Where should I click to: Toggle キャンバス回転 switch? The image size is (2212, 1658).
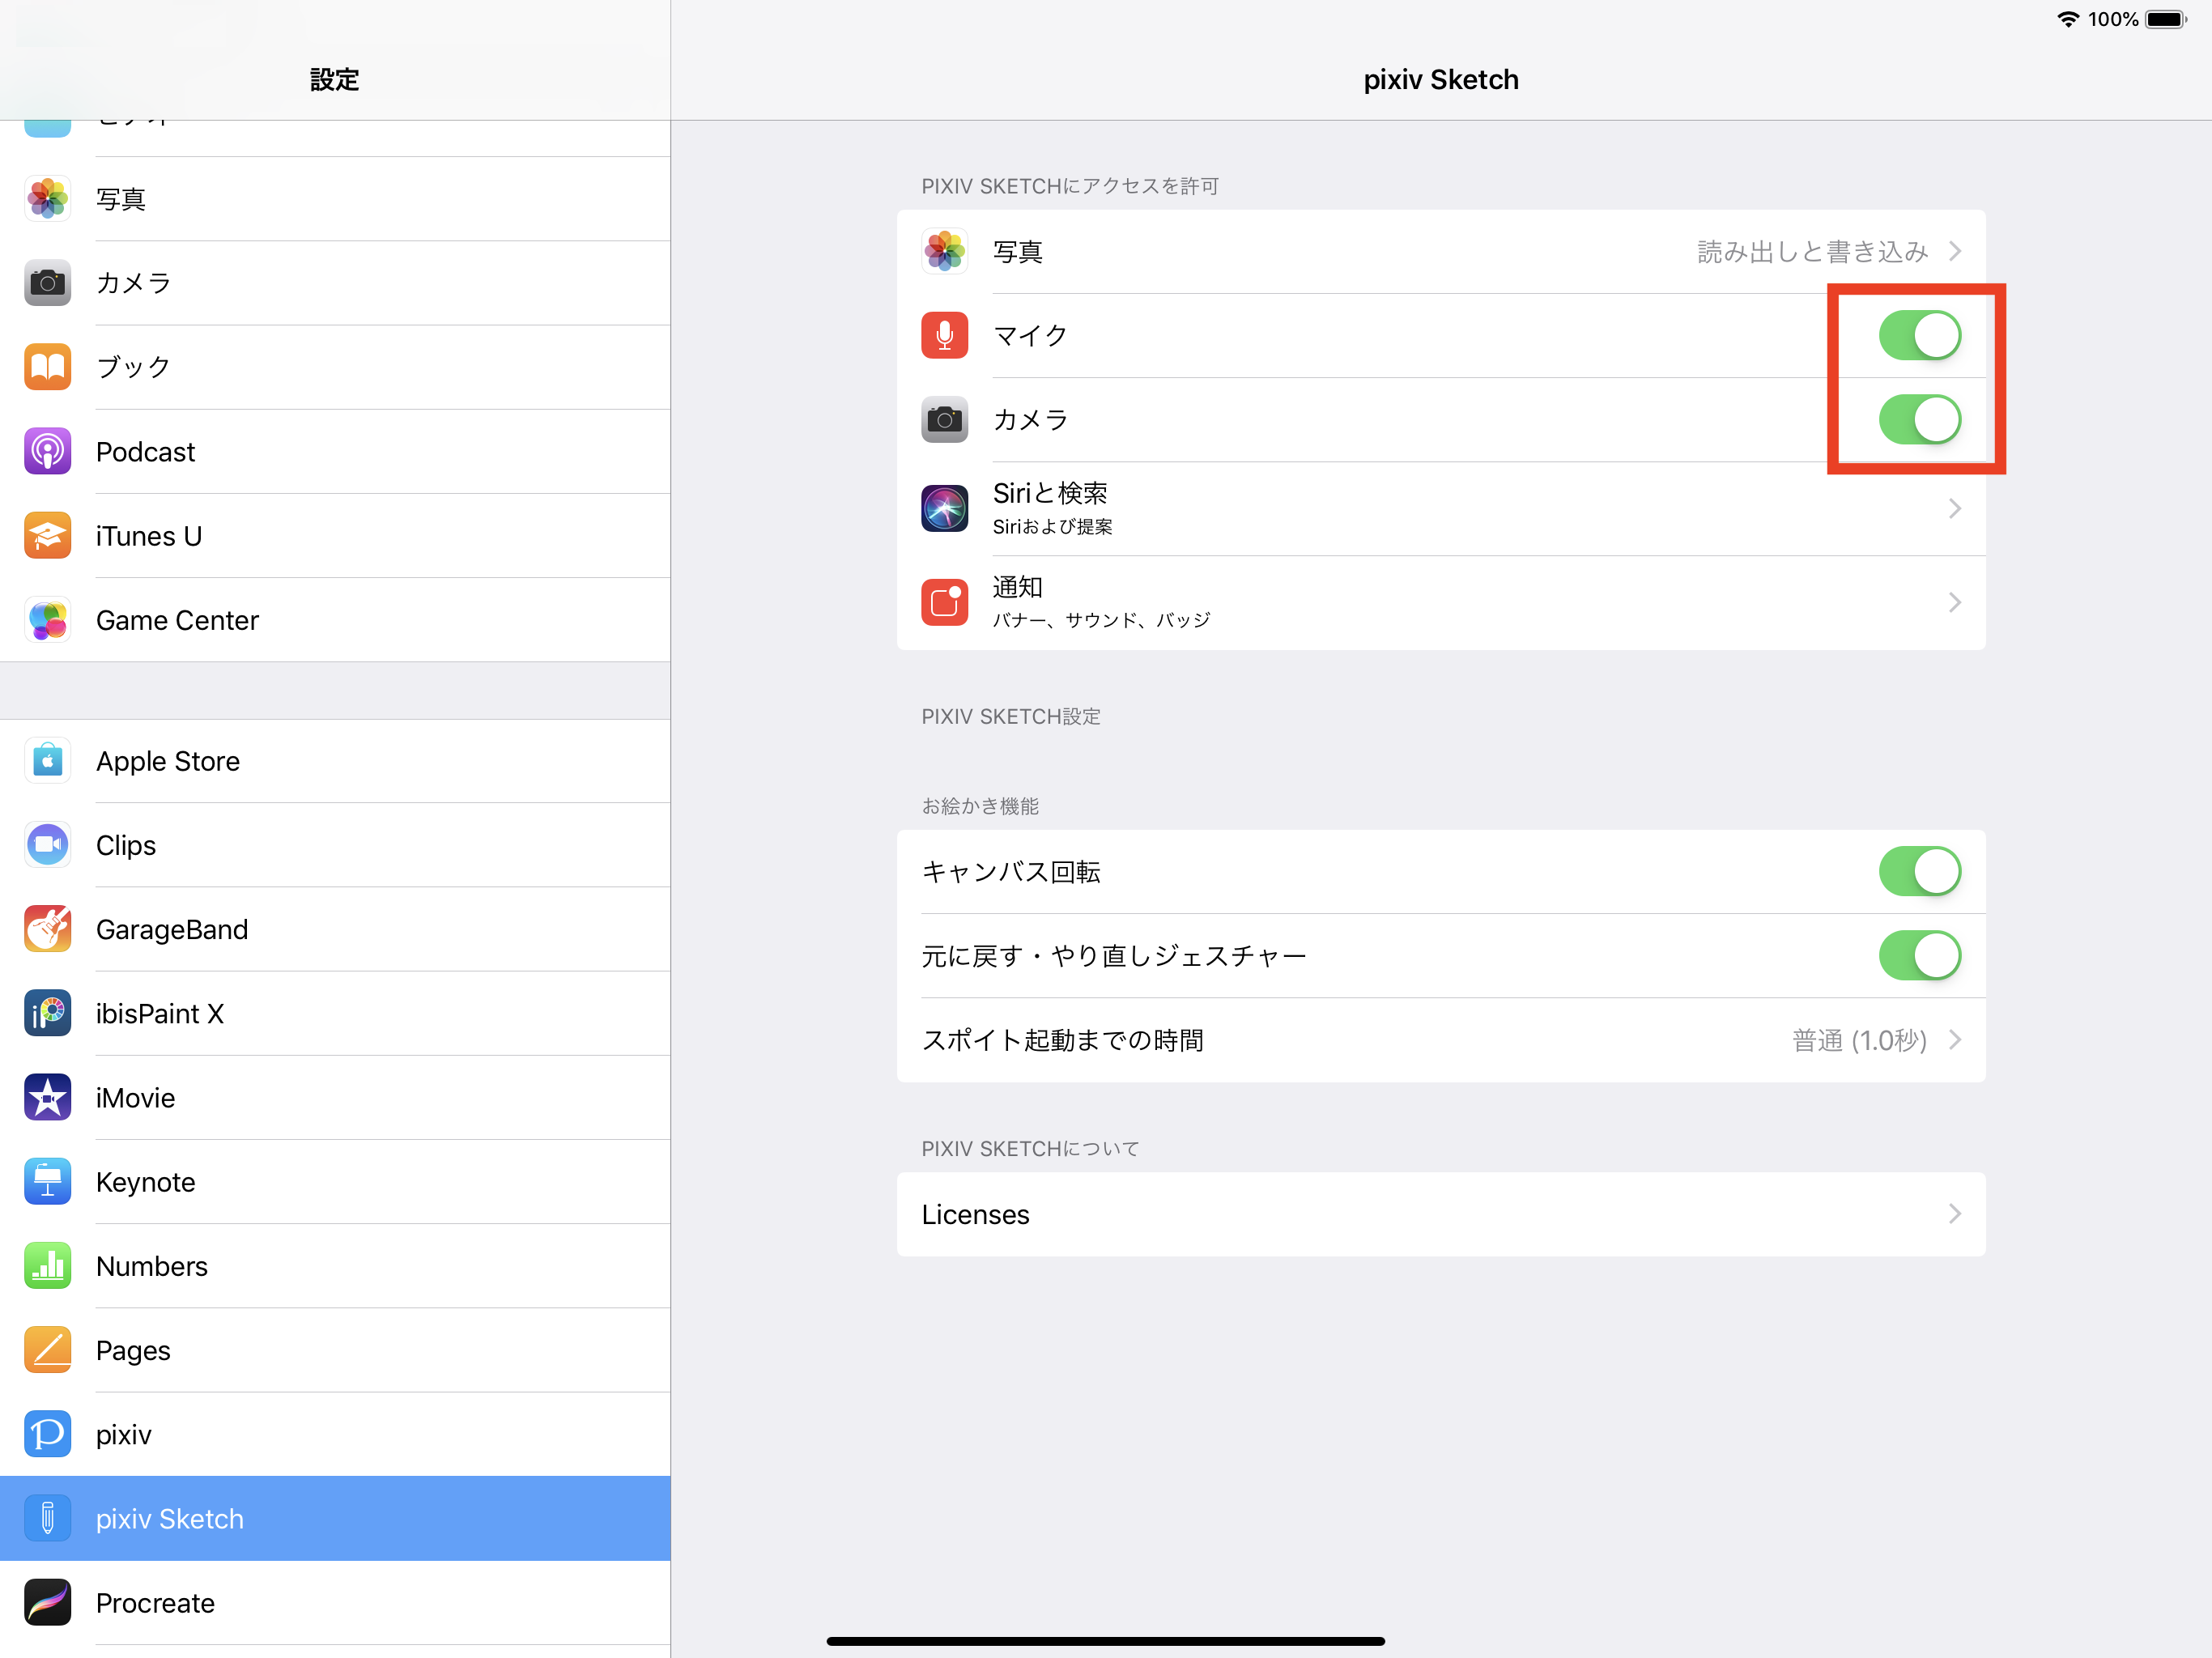(1919, 871)
